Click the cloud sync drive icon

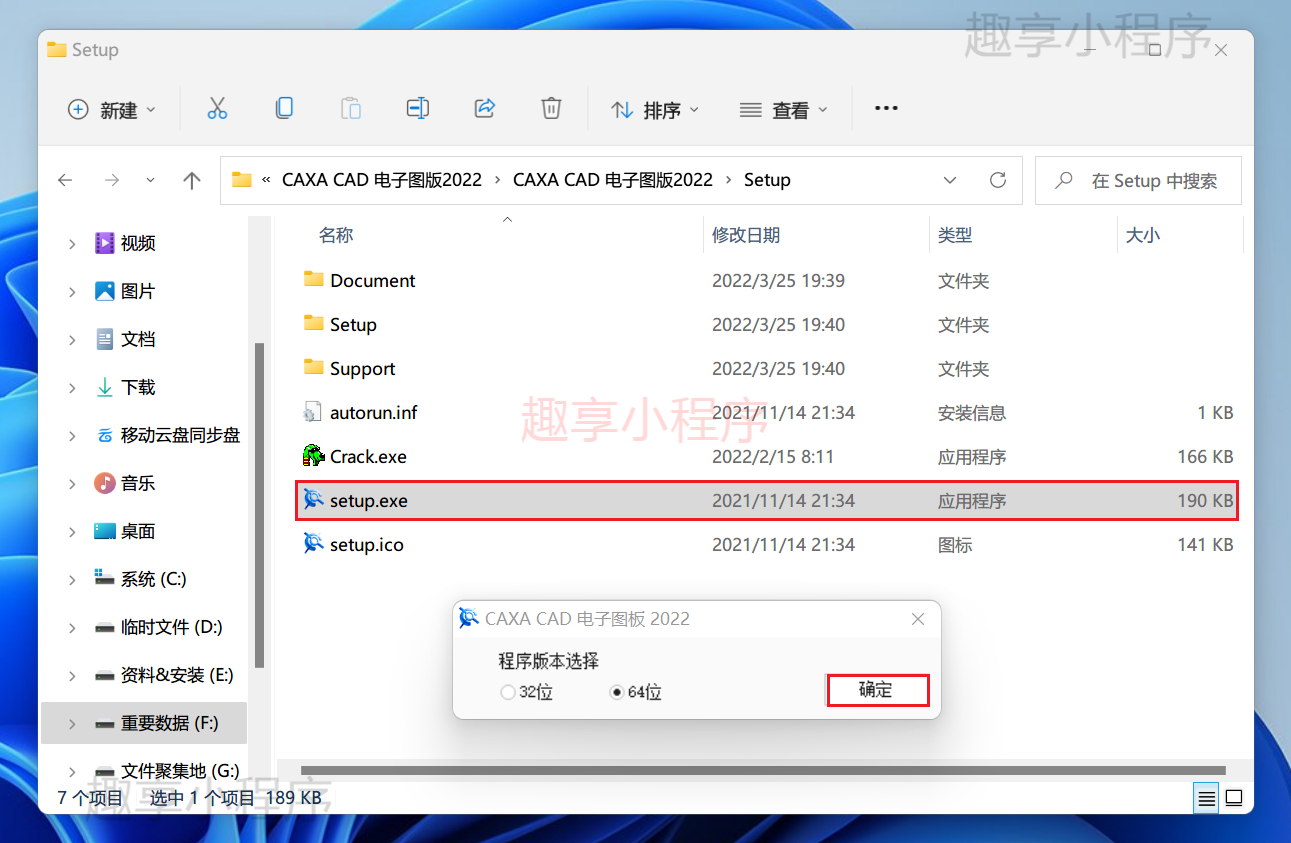(104, 435)
